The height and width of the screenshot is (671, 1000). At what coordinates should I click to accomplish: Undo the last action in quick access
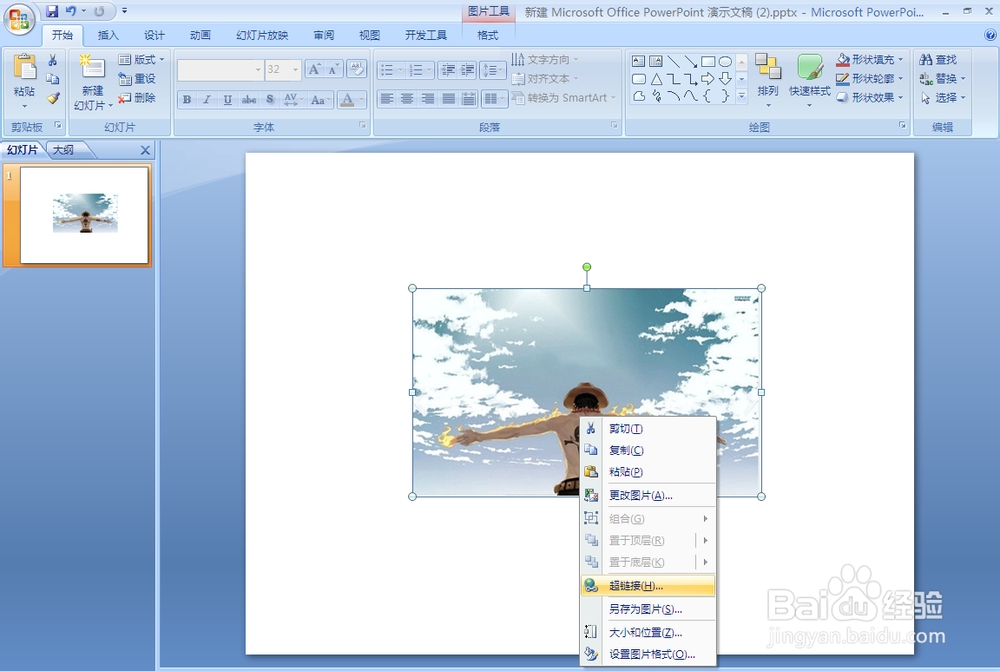coord(71,11)
